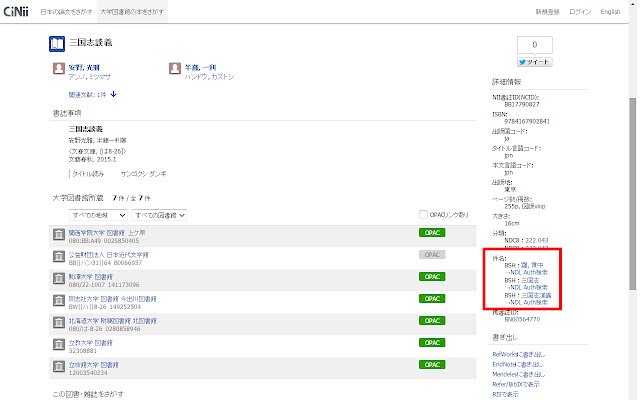Open OPAC for 北海道大学 北図書館
This screenshot has height=400, width=640.
tap(432, 321)
